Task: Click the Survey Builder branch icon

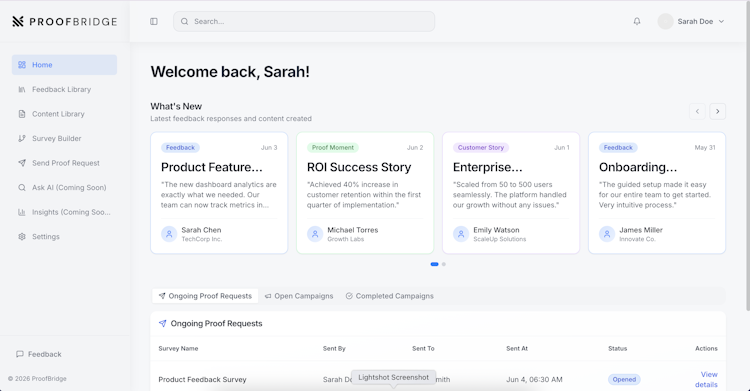Action: point(22,138)
